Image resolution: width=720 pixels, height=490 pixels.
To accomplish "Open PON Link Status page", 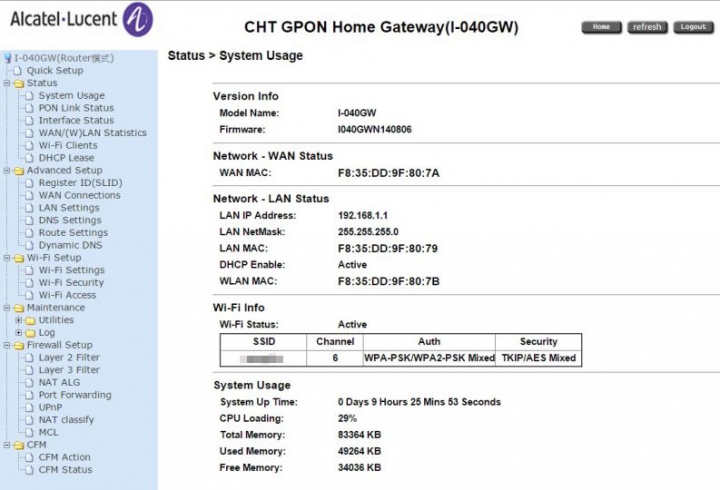I will coord(76,108).
